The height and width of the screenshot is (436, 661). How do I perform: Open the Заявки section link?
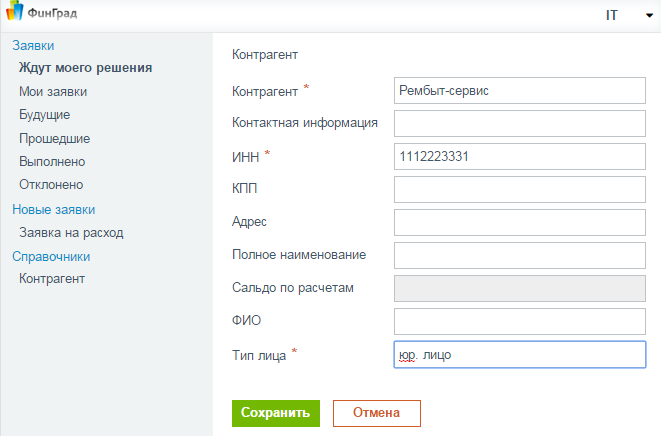(33, 46)
